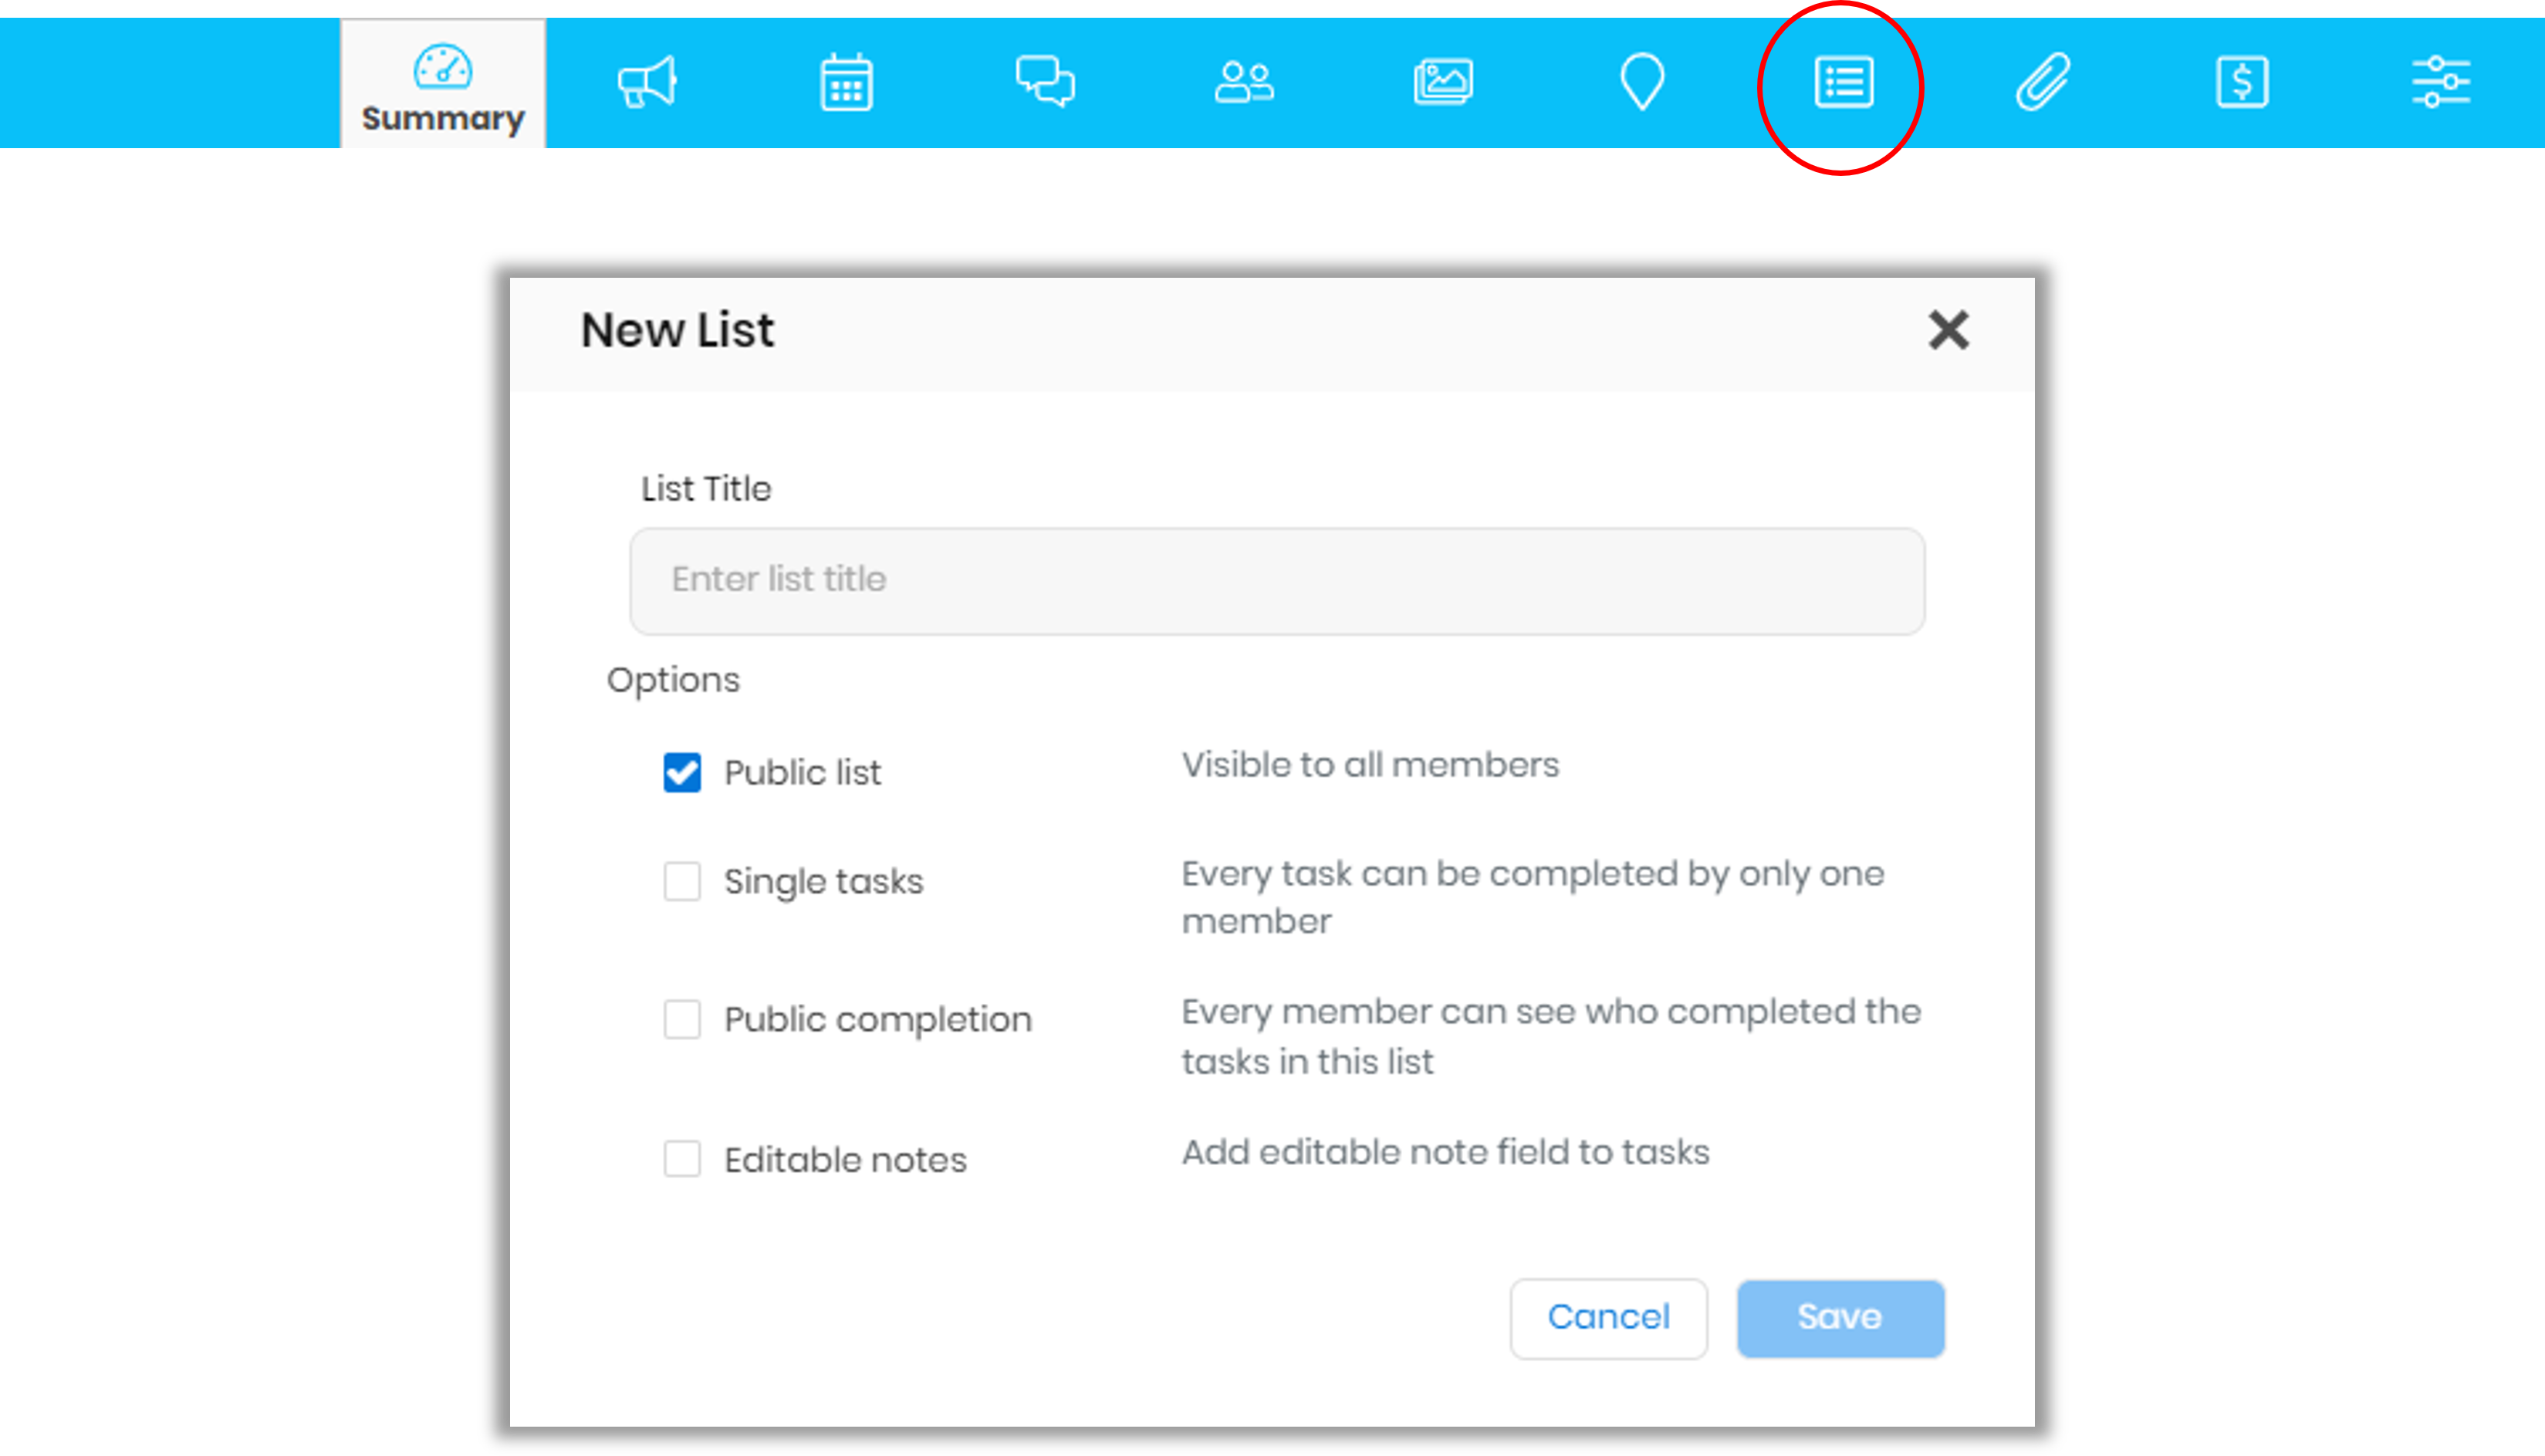Image resolution: width=2545 pixels, height=1456 pixels.
Task: Click the 'Add editable note field to tasks' text
Action: 1445,1152
